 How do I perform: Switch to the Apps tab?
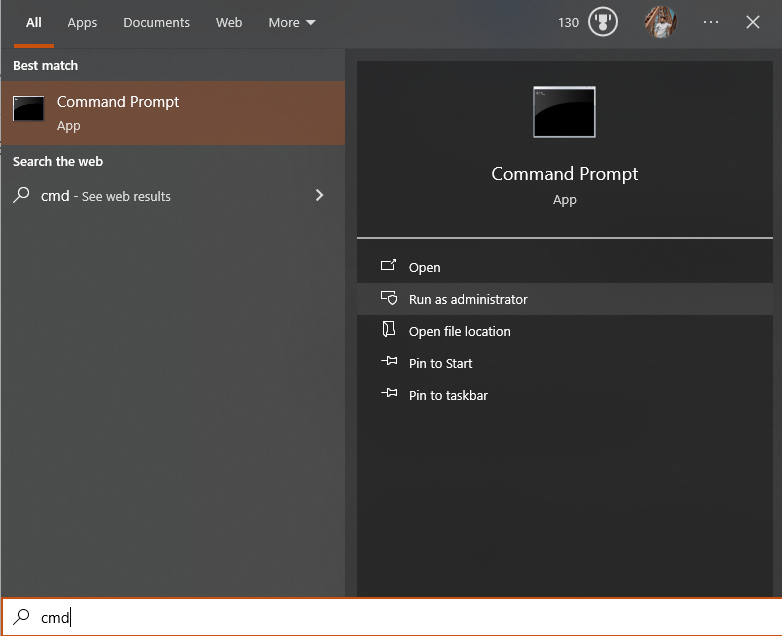(82, 23)
